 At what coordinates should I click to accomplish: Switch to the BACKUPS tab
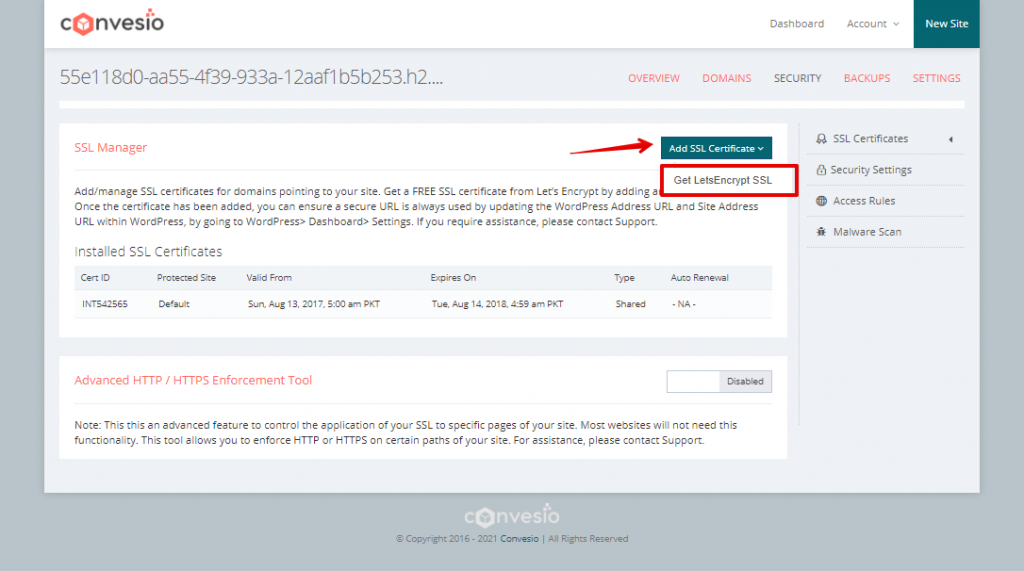point(867,78)
